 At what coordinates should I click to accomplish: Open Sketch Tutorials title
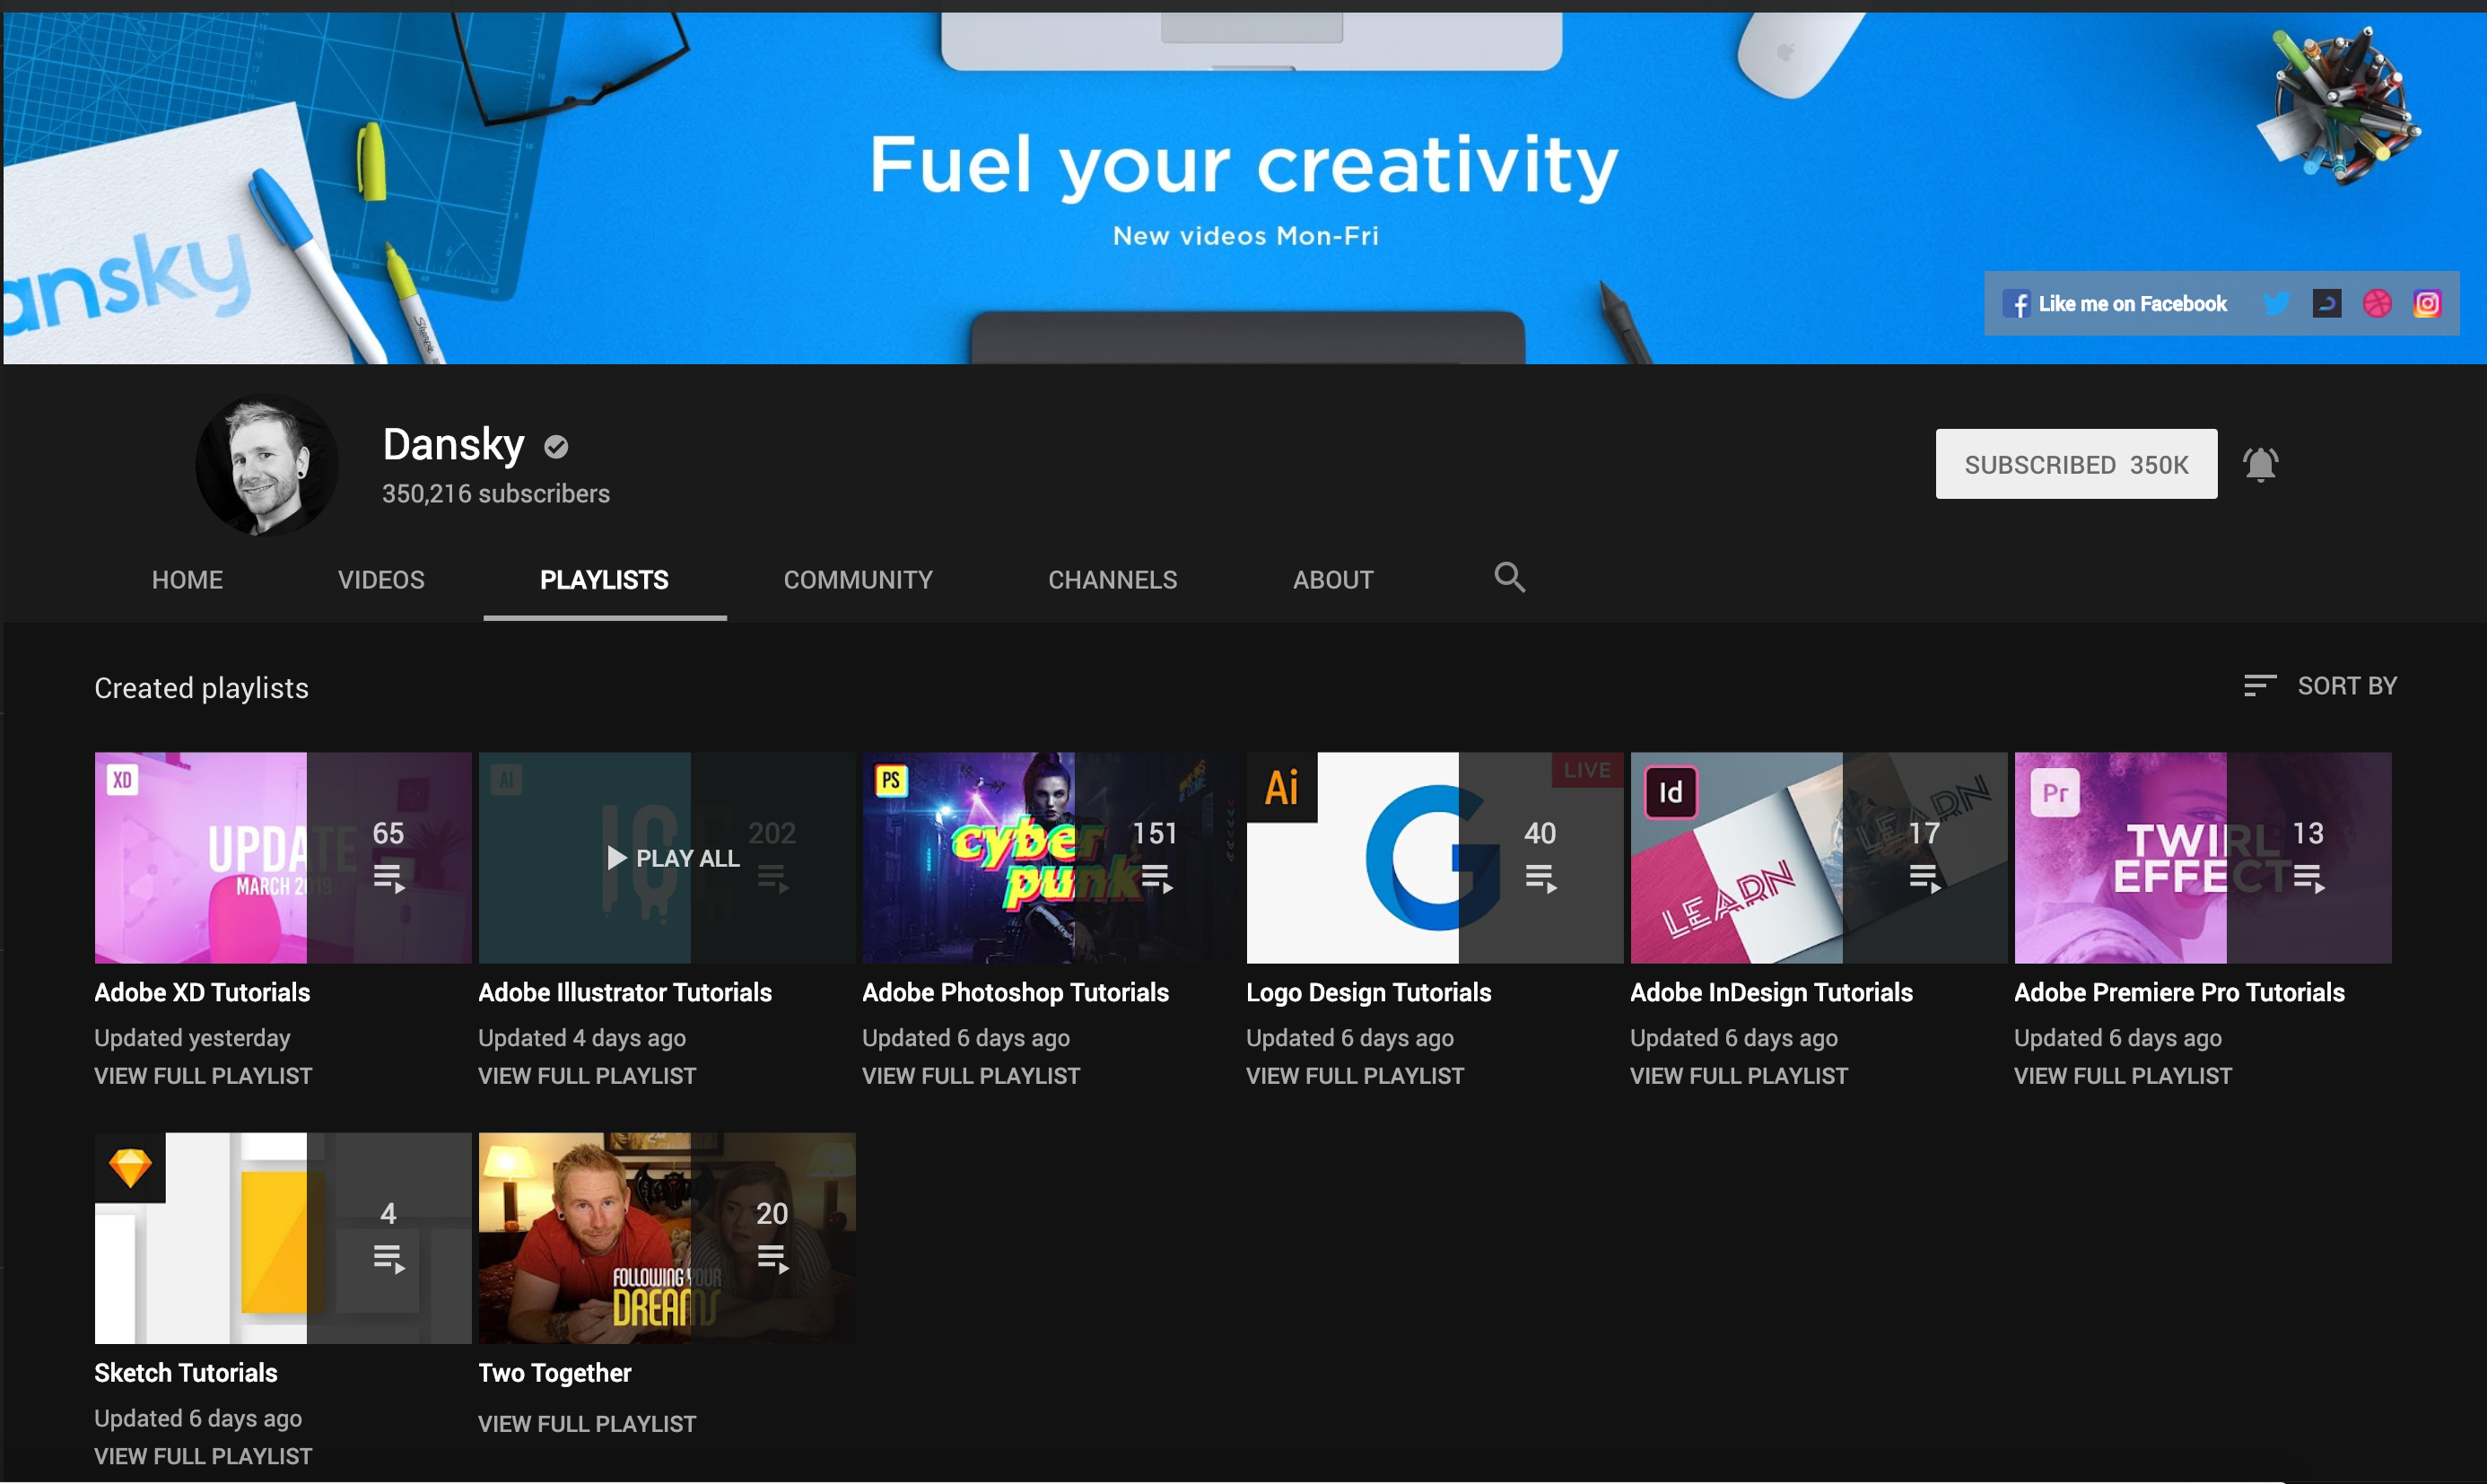point(186,1372)
